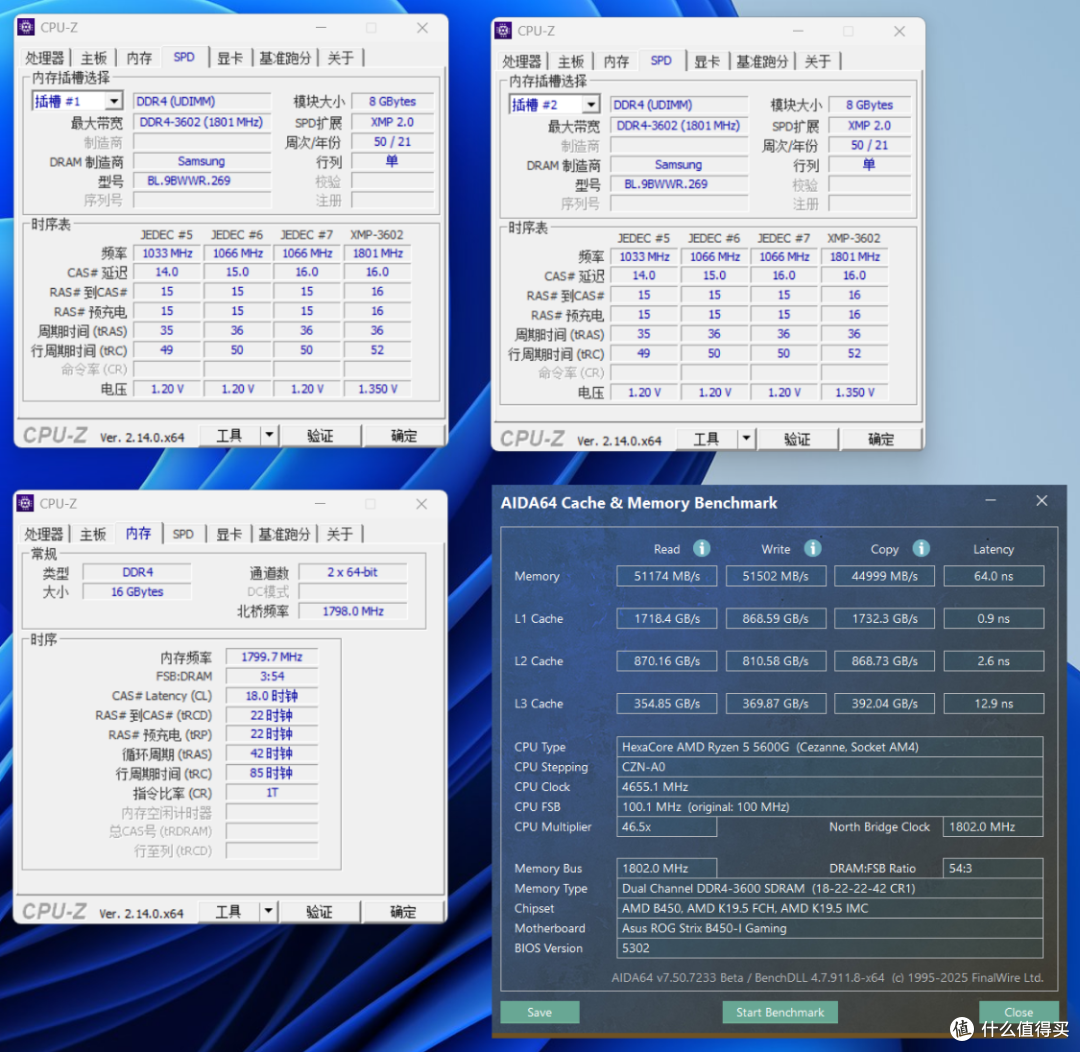Viewport: 1080px width, 1052px height.
Task: Click L3 Cache latency 12.9 ns
Action: click(x=993, y=703)
